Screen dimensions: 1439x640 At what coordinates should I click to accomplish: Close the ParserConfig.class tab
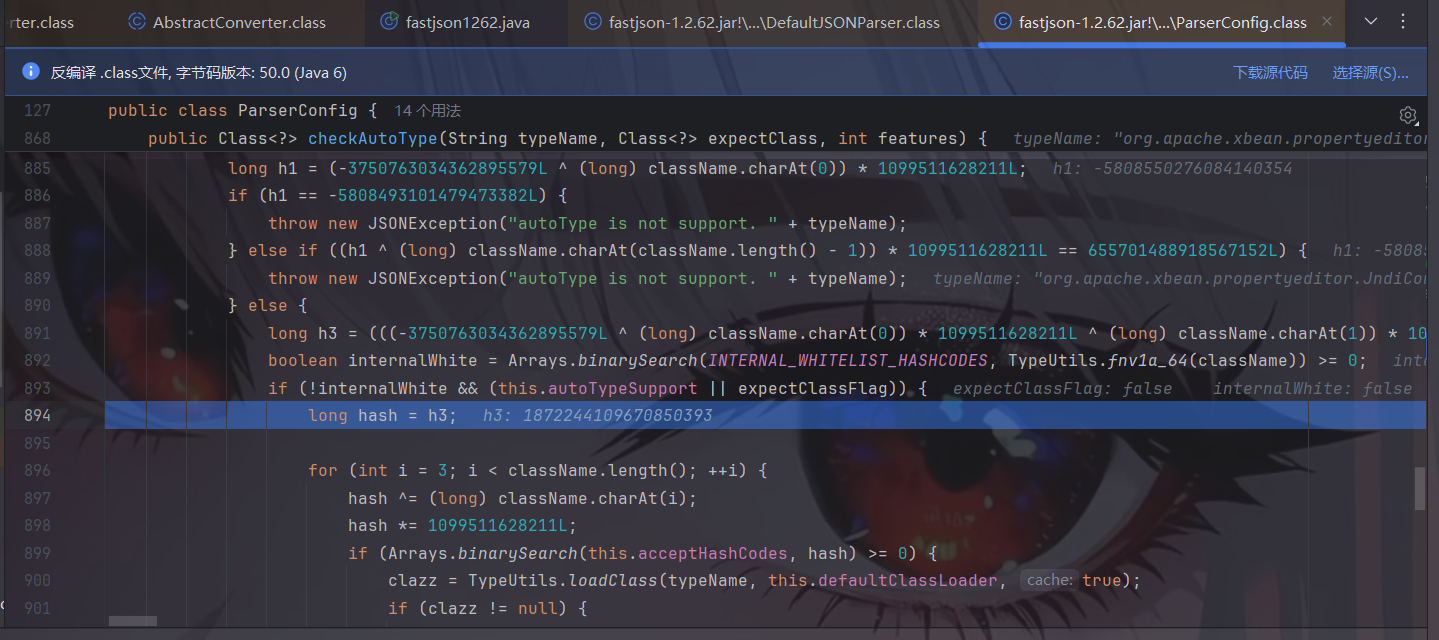pyautogui.click(x=1327, y=22)
